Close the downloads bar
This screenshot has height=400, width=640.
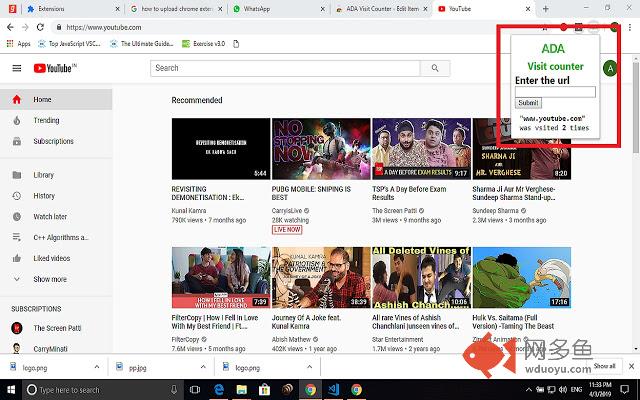click(631, 366)
